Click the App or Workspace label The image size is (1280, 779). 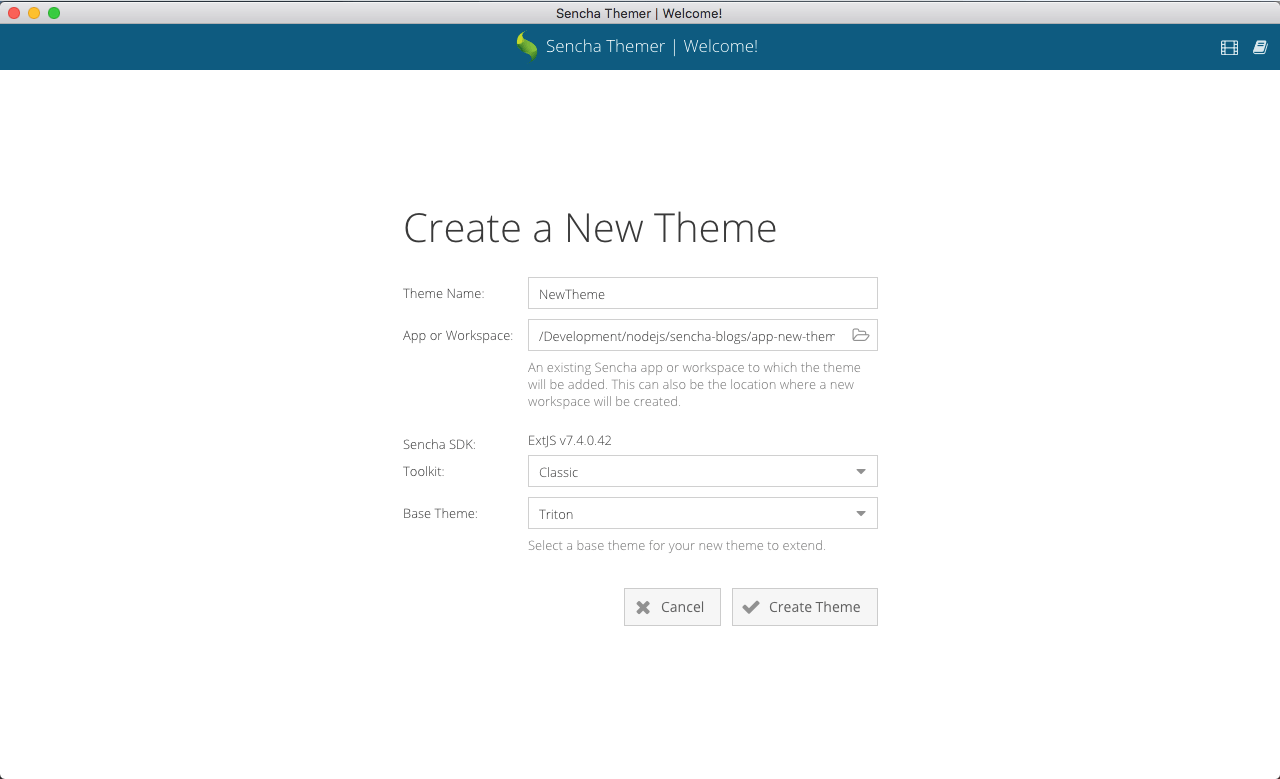pyautogui.click(x=458, y=335)
